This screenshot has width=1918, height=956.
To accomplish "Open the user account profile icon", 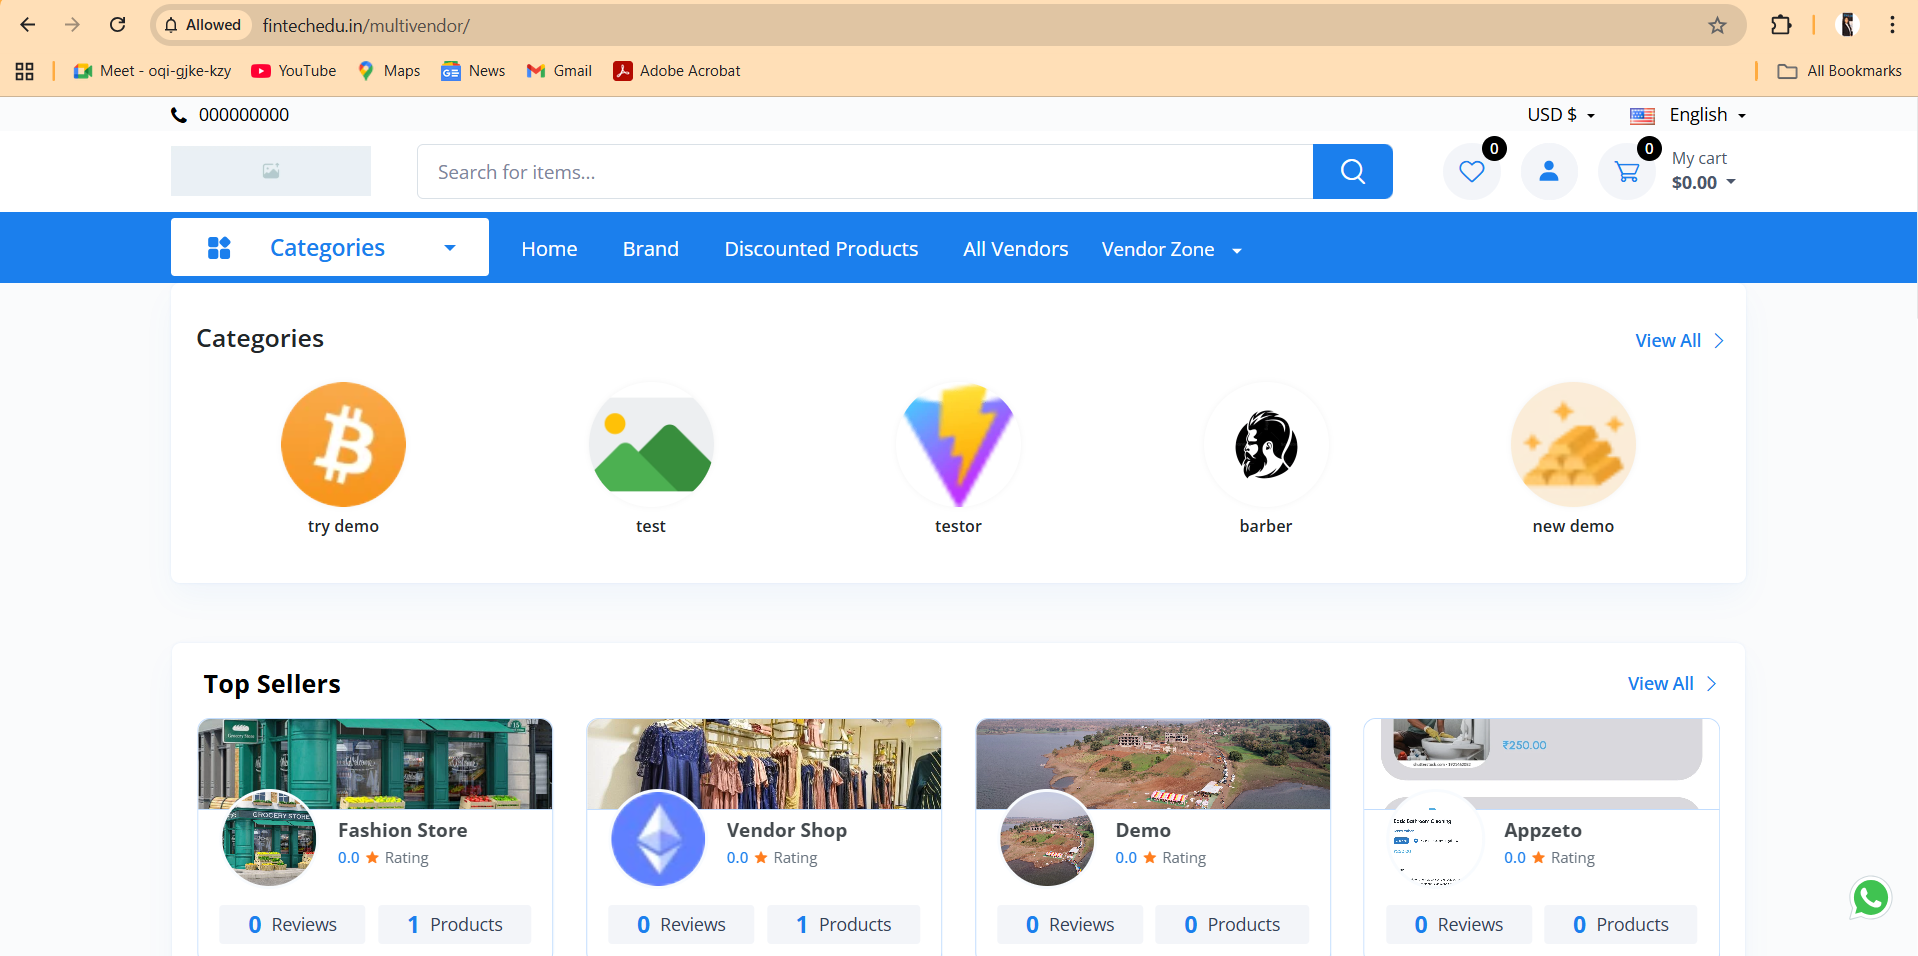I will pyautogui.click(x=1548, y=172).
